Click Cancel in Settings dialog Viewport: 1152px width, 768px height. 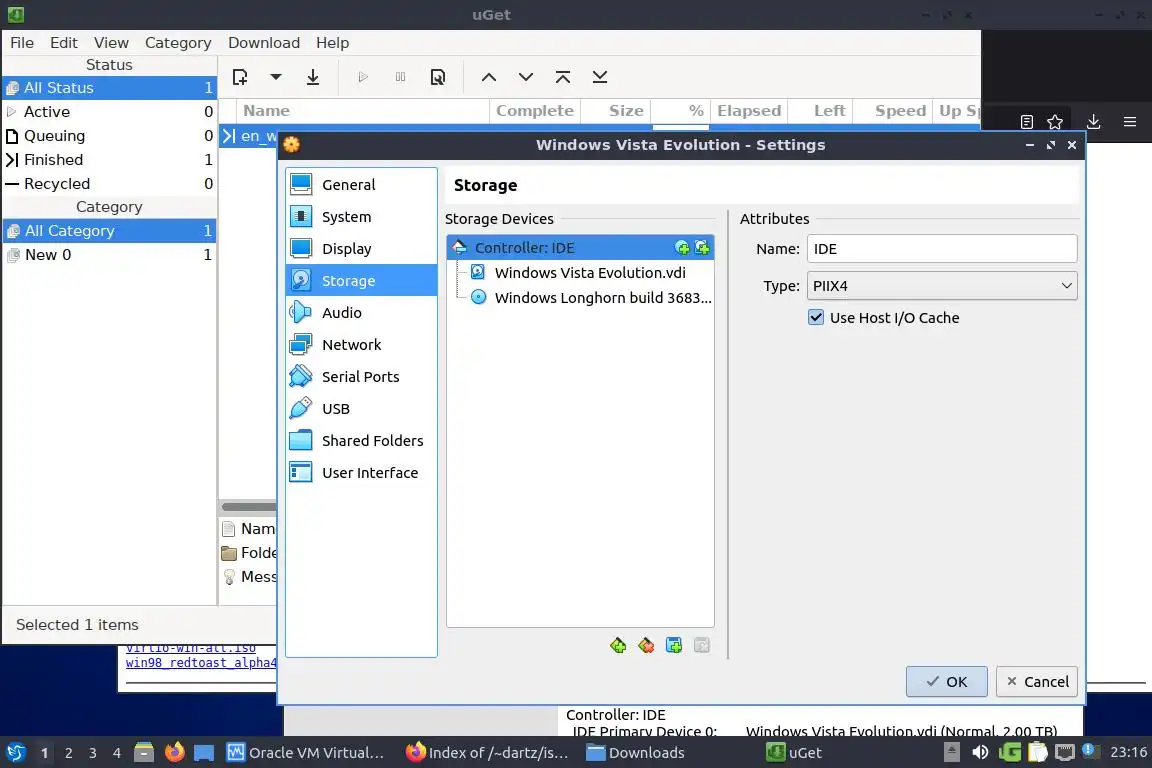(1037, 681)
